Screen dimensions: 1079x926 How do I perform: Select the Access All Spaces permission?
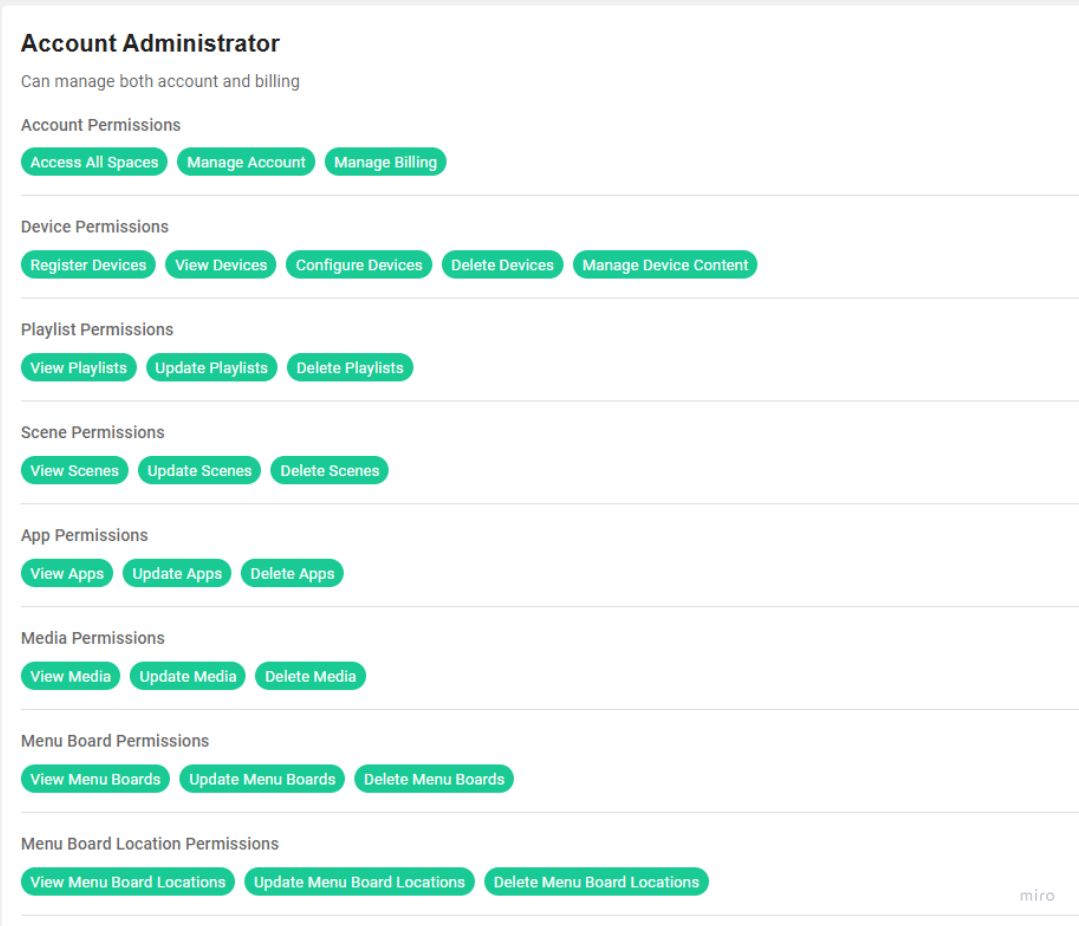coord(94,162)
